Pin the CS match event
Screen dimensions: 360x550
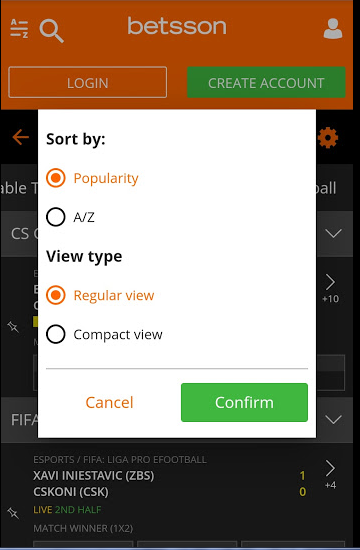(x=13, y=327)
